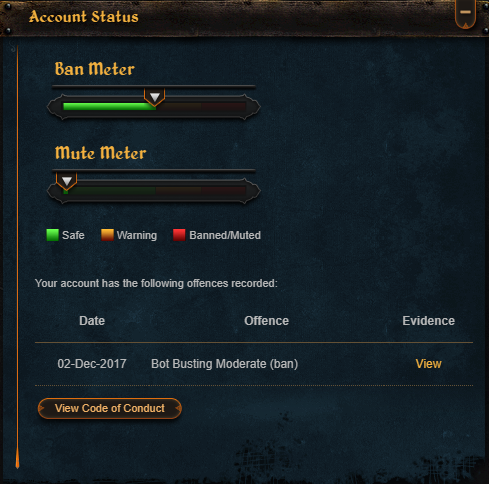This screenshot has height=484, width=489.
Task: Select the 02-Dec-2017 offence date
Action: pyautogui.click(x=92, y=364)
